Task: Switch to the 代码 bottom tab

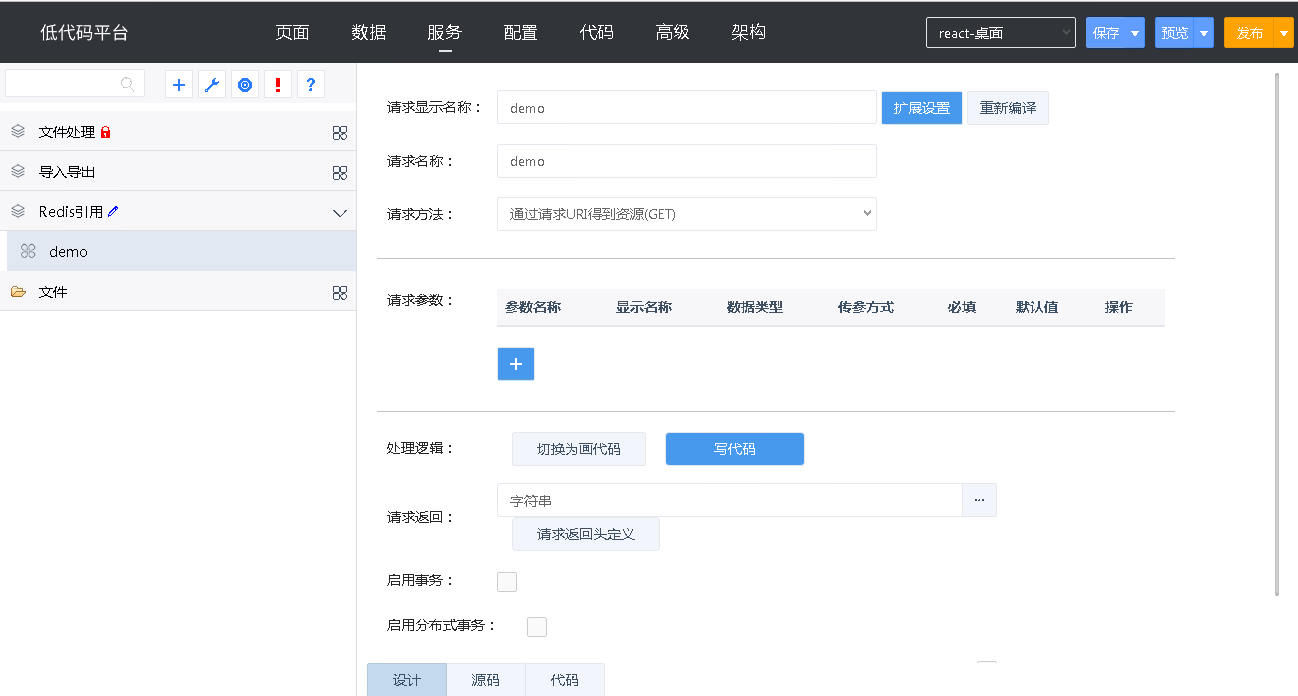Action: 564,680
